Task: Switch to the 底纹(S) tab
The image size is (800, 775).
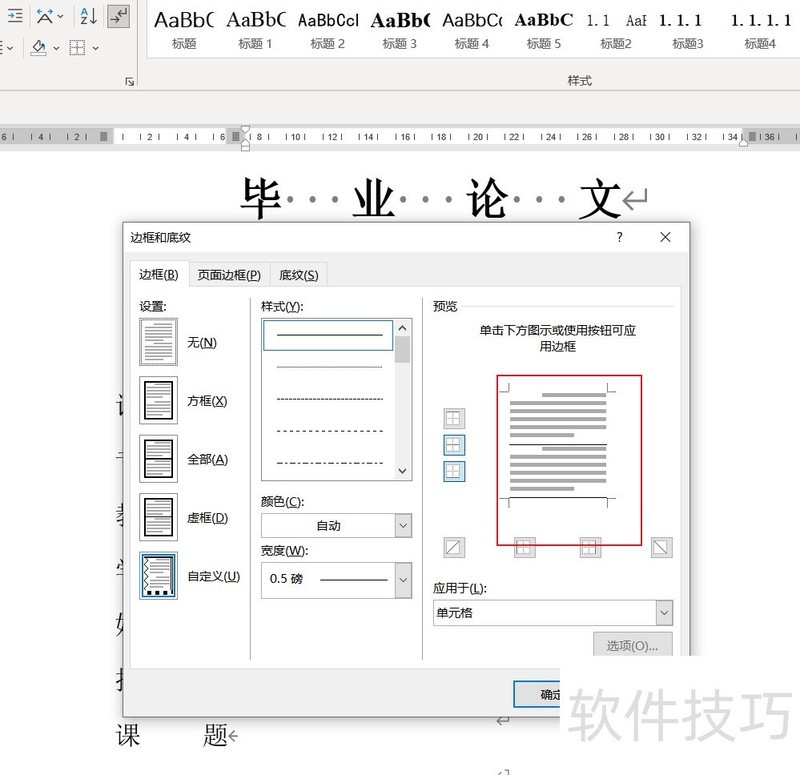Action: pos(298,275)
